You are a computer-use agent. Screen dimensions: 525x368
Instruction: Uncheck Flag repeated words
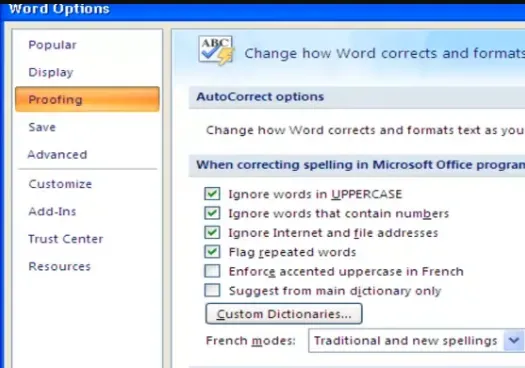click(212, 252)
